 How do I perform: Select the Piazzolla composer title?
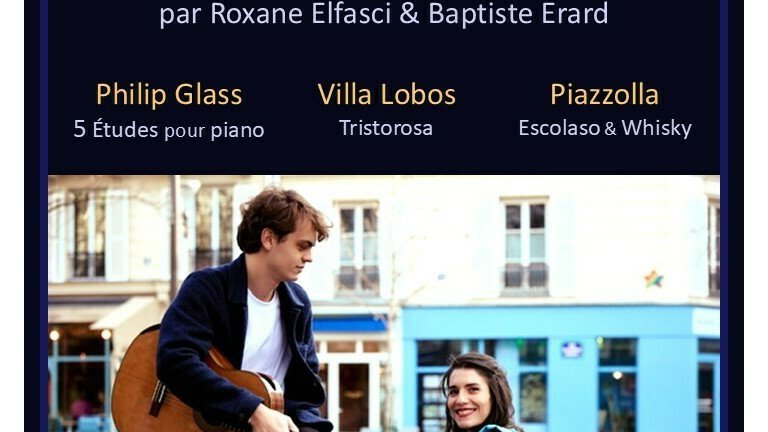click(604, 94)
